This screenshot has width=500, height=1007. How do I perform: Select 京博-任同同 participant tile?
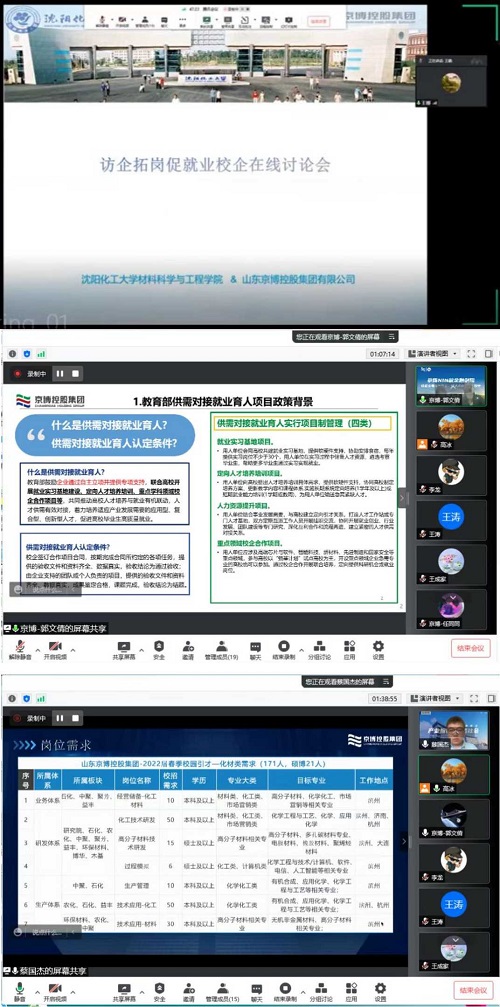click(451, 608)
